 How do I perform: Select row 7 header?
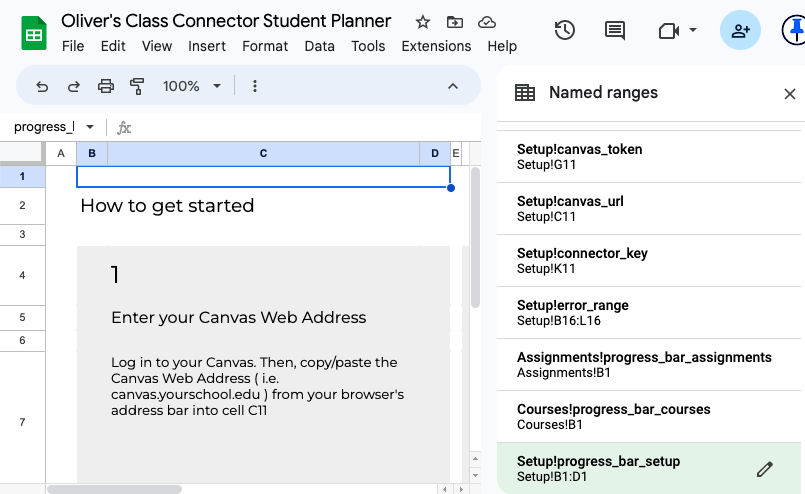pos(22,422)
